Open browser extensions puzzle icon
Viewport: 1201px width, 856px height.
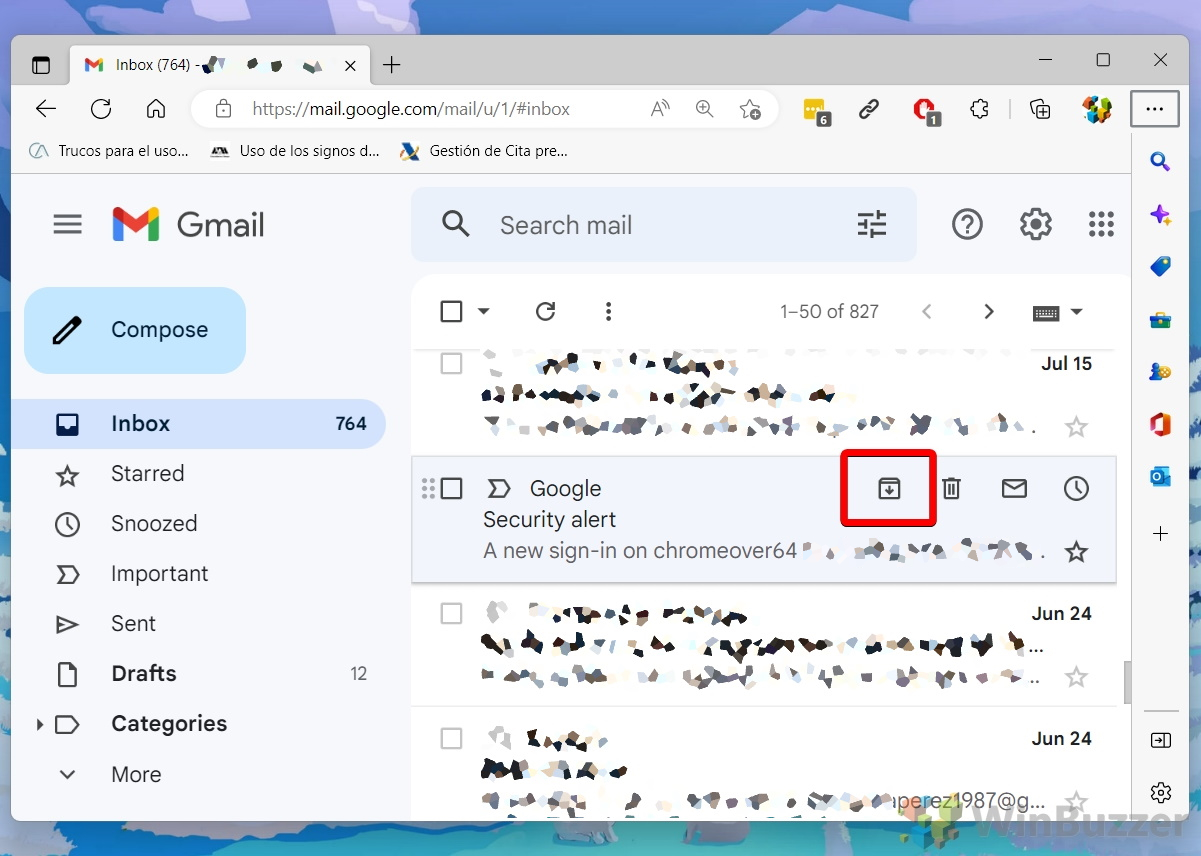pos(979,109)
